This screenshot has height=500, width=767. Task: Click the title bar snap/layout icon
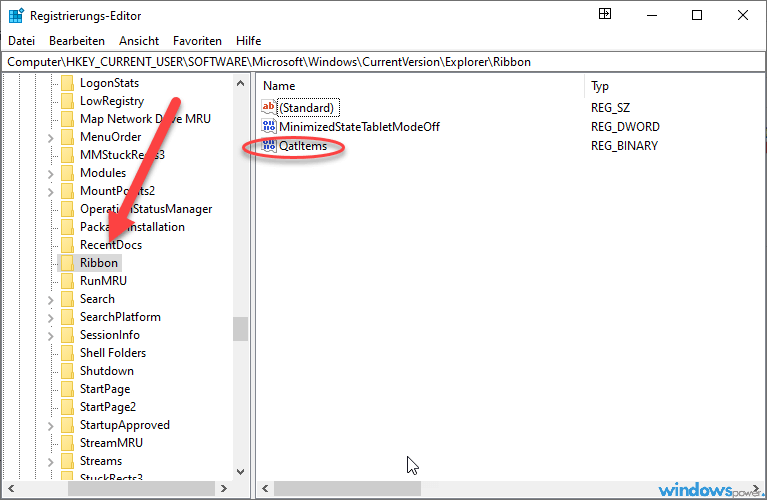click(605, 14)
